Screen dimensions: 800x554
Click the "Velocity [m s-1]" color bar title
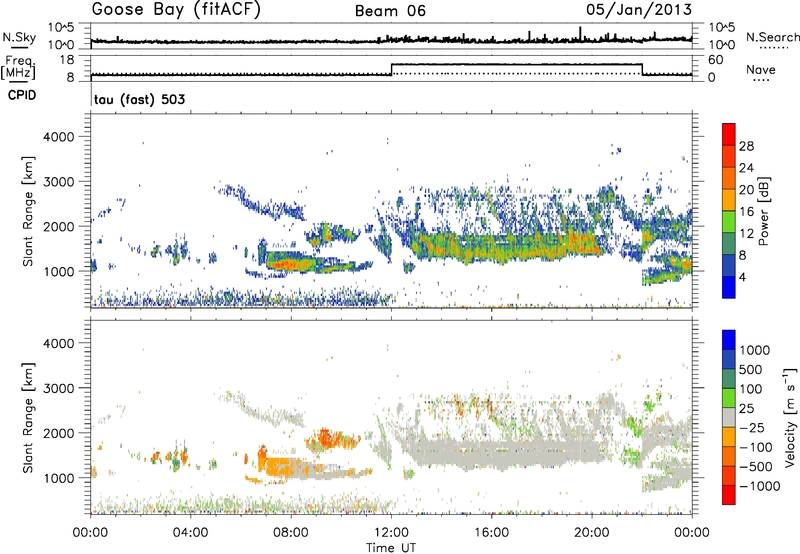click(790, 417)
